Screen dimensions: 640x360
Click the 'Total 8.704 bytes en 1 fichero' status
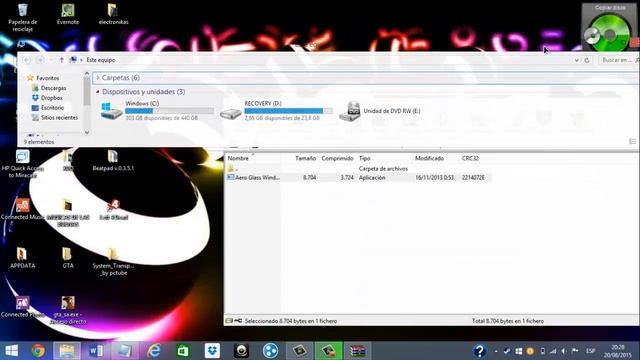(x=508, y=321)
